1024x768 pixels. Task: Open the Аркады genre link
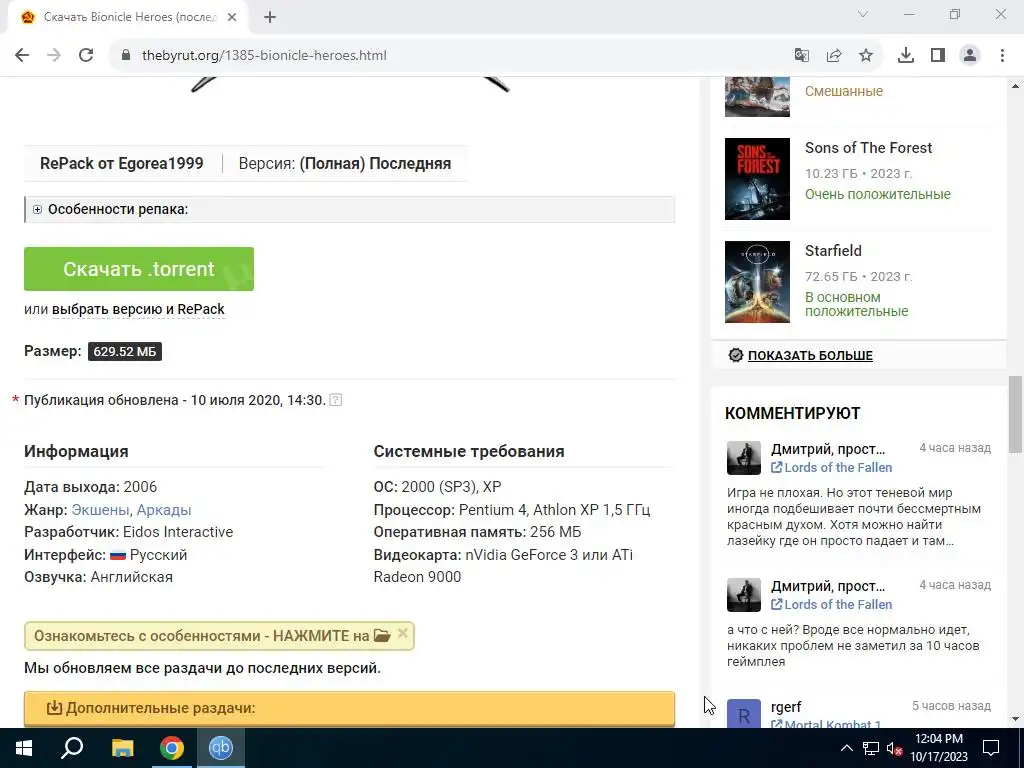tap(164, 509)
